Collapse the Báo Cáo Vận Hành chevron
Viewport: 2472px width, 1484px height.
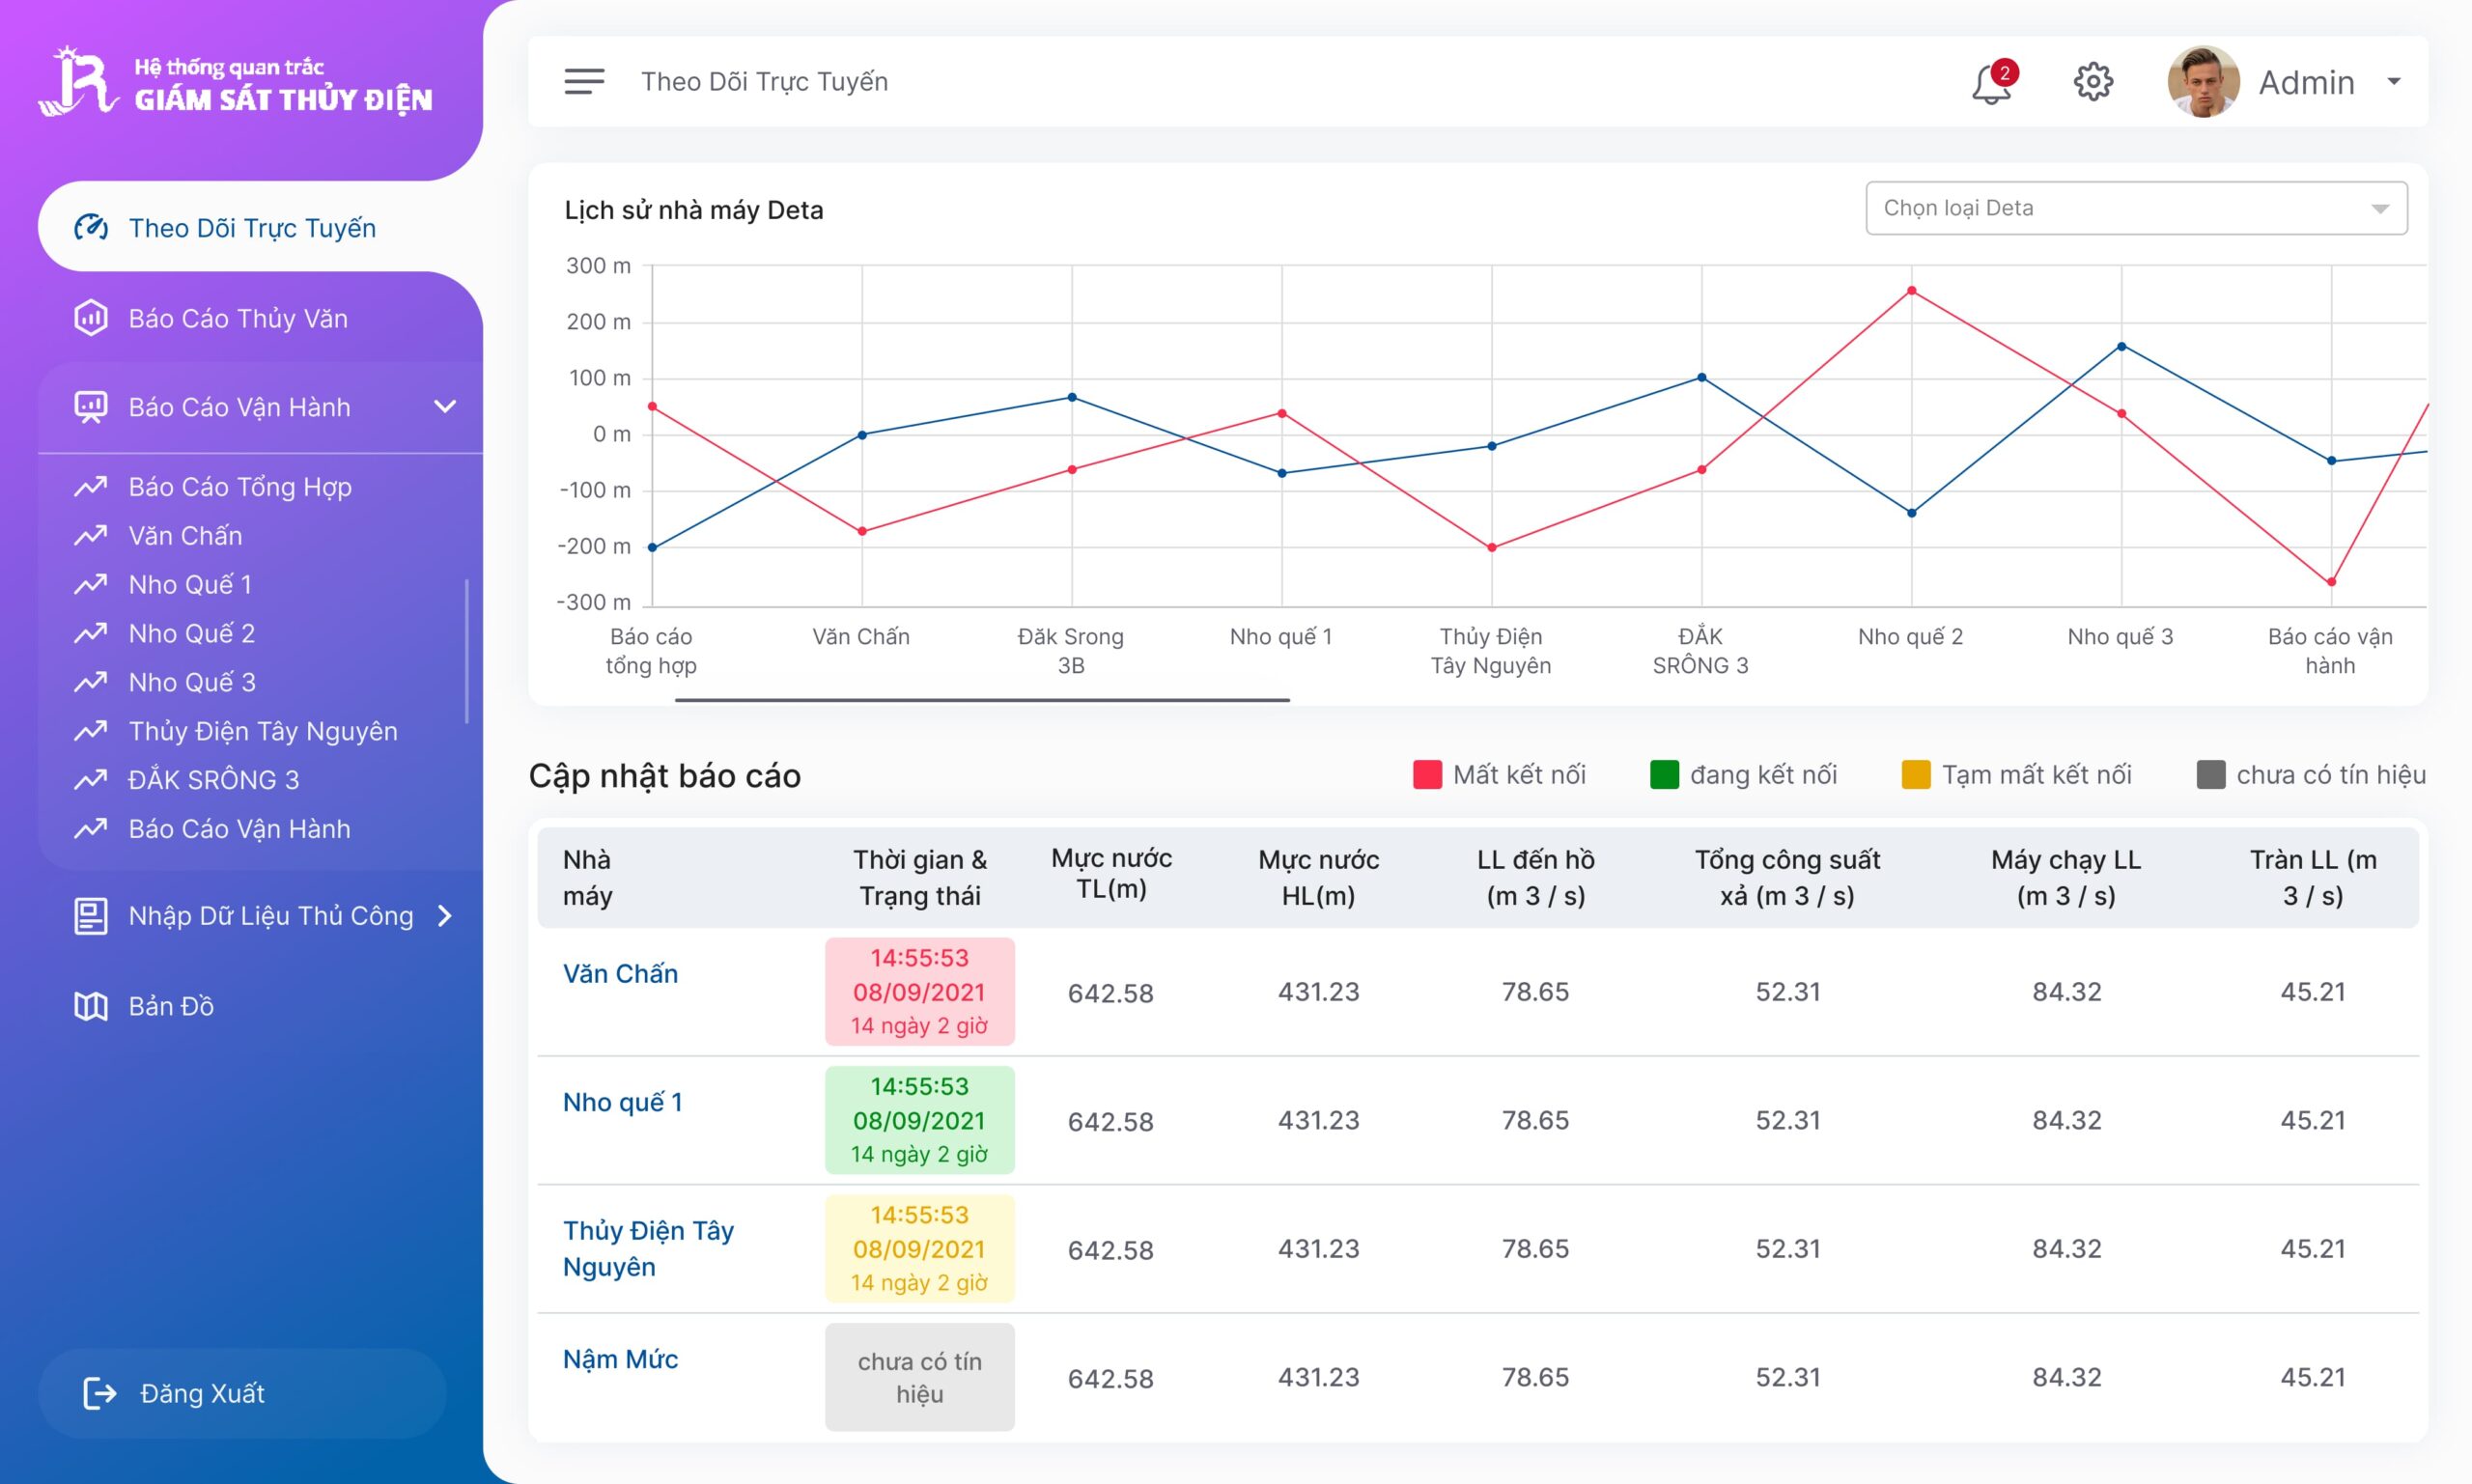click(445, 407)
